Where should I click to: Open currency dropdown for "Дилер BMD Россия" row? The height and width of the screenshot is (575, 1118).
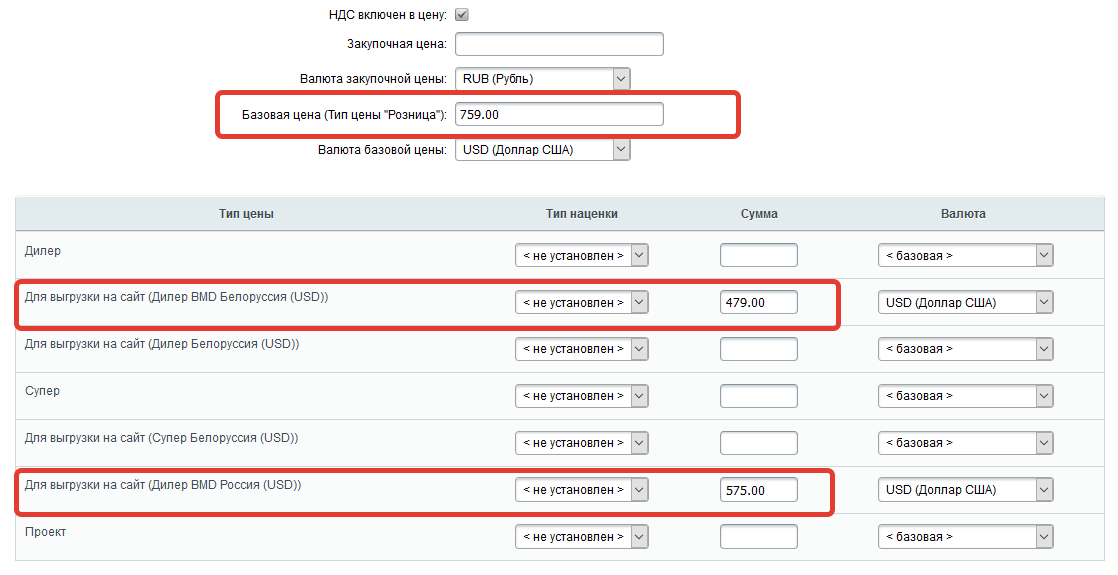(965, 490)
